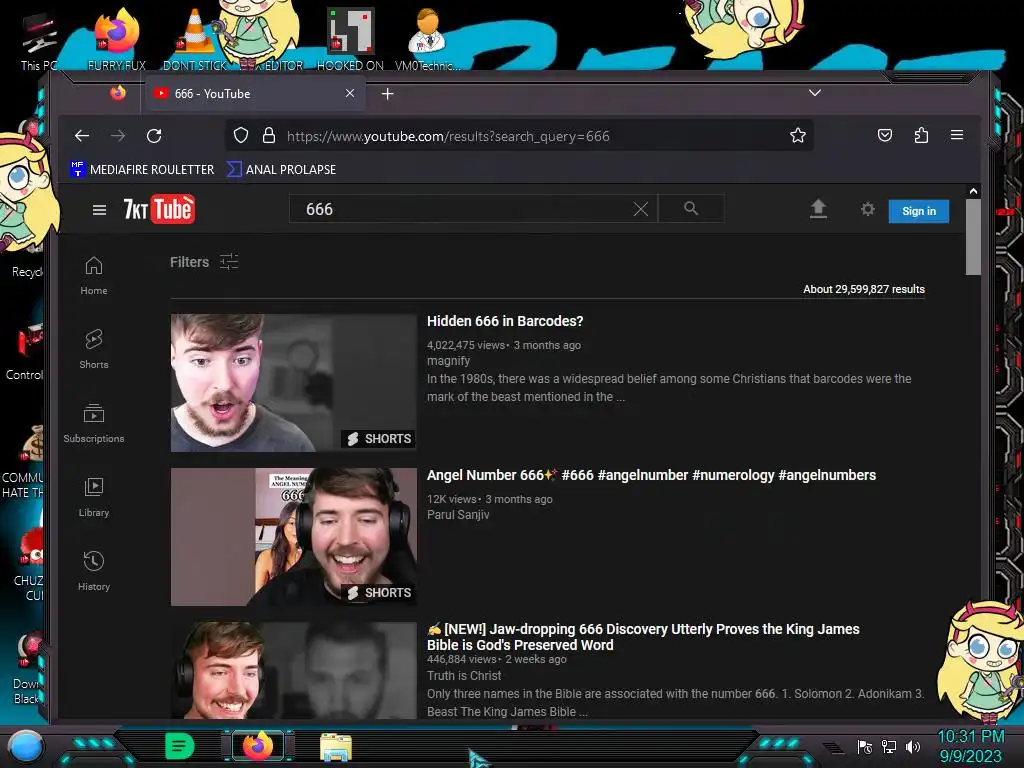Viewport: 1024px width, 768px height.
Task: Close the 666 - YouTube tab
Action: click(350, 93)
